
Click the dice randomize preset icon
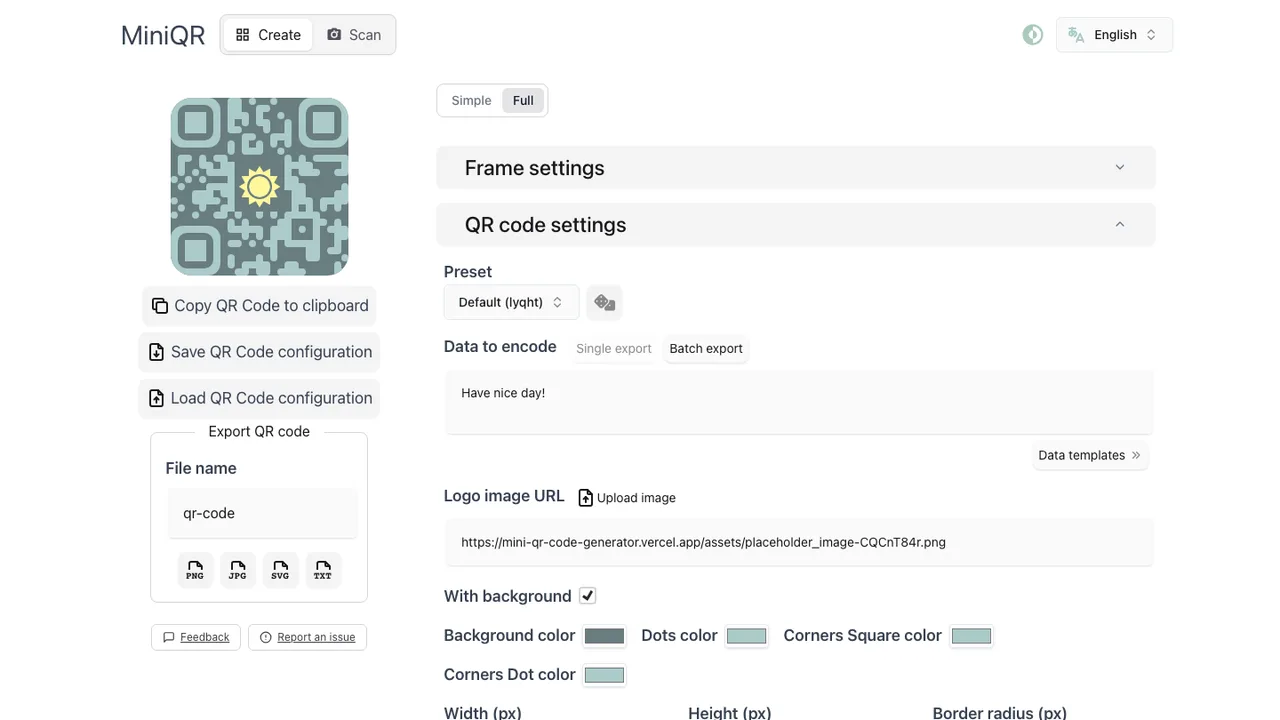(604, 302)
